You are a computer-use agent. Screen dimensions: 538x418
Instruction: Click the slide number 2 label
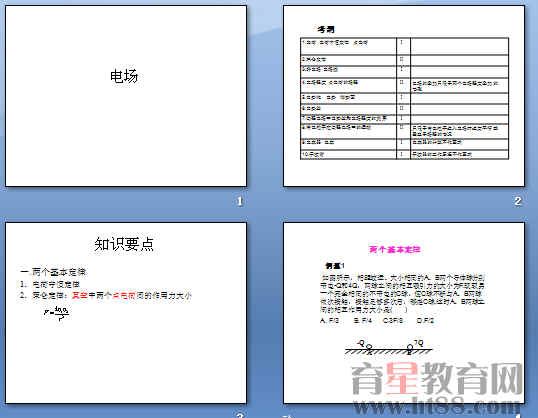click(518, 201)
